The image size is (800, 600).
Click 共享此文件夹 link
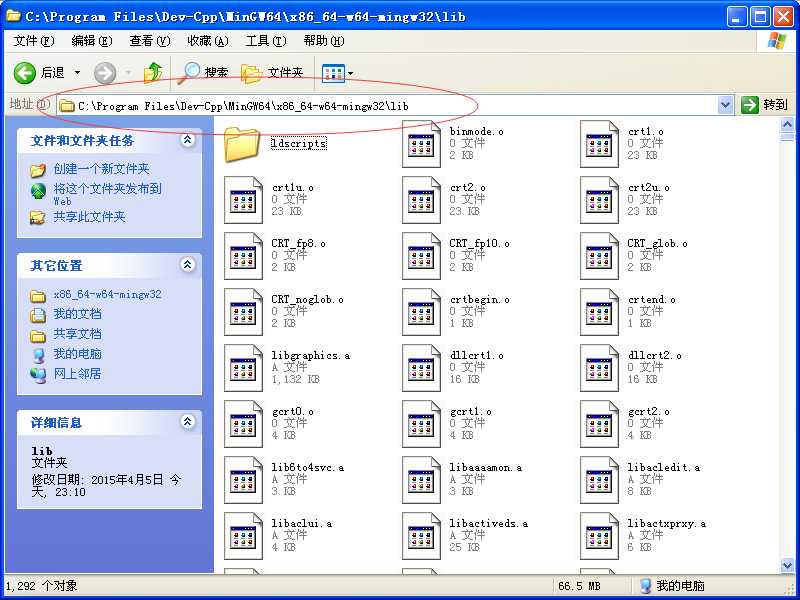89,217
